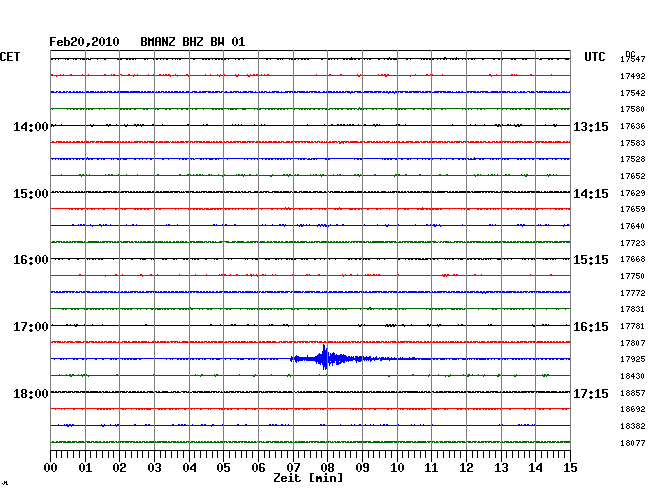This screenshot has width=650, height=494.
Task: Click the DC value "18382"
Action: coord(633,426)
